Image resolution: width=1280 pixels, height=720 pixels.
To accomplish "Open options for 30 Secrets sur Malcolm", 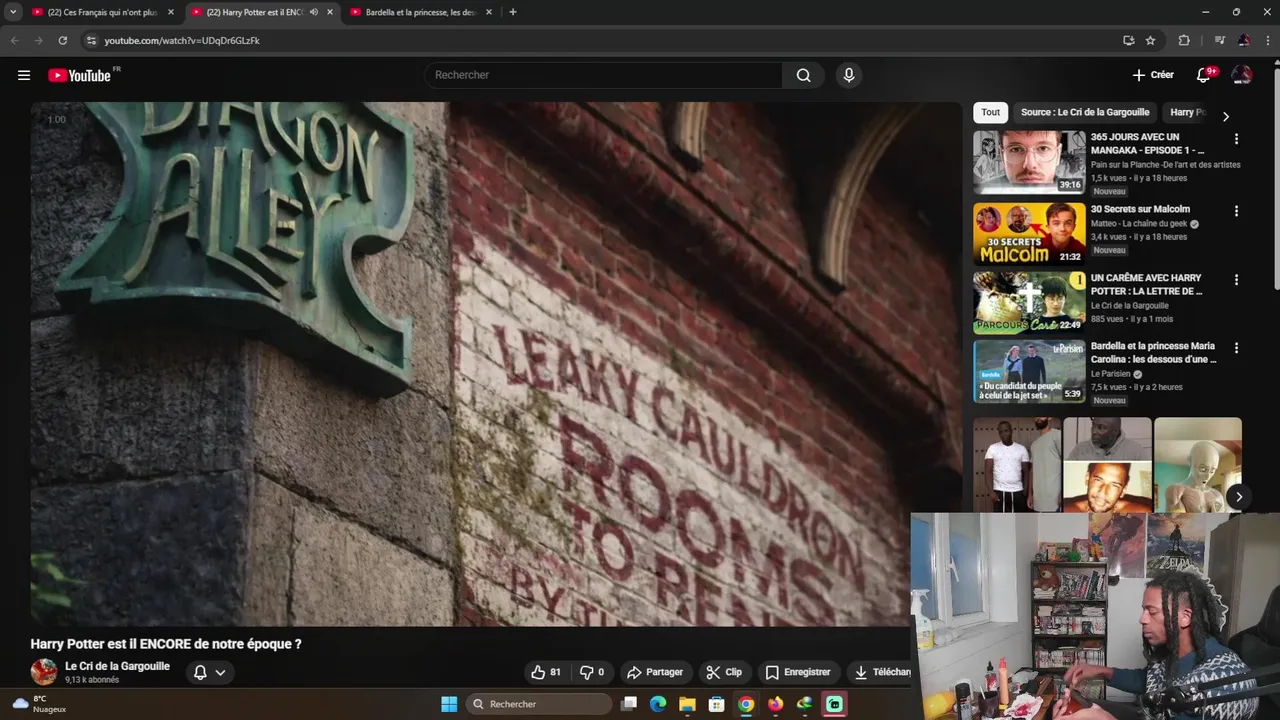I will tap(1236, 211).
